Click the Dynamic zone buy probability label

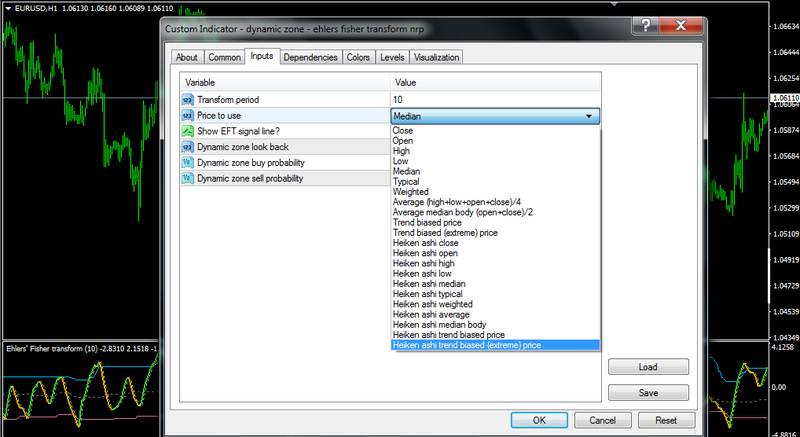tap(251, 163)
